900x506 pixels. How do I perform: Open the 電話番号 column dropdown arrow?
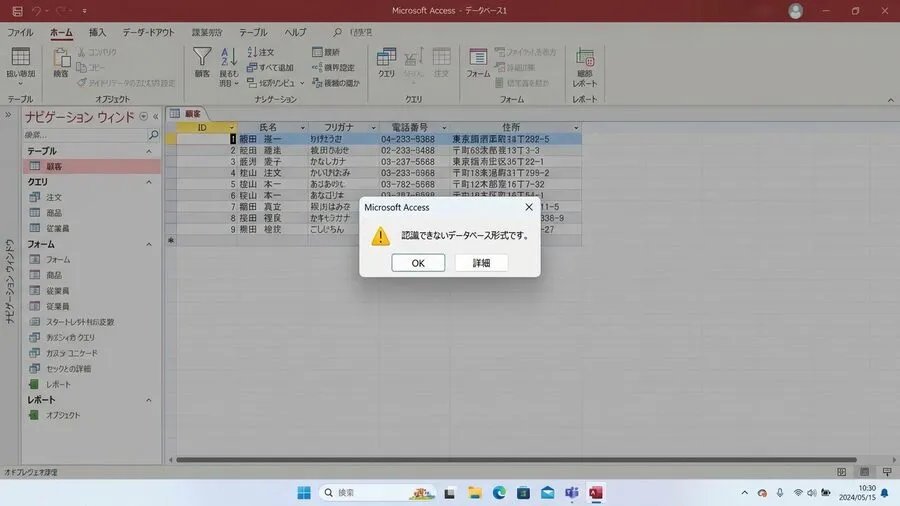coord(444,127)
